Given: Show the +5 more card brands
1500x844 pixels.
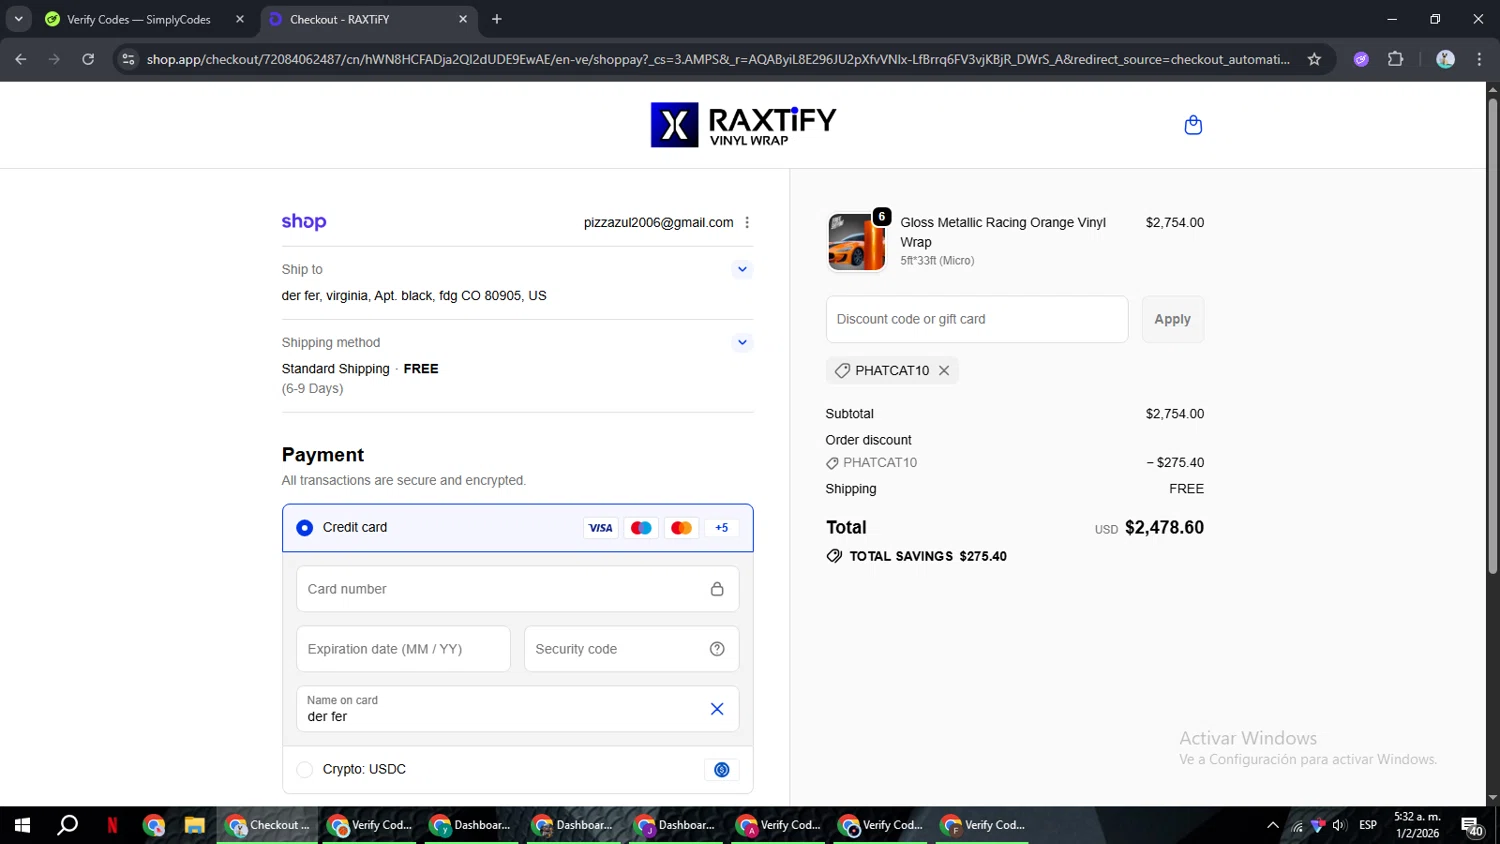Looking at the screenshot, I should (x=722, y=528).
